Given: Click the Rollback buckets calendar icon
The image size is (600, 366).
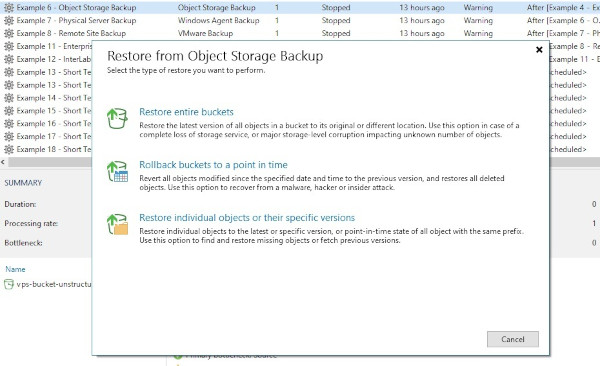Looking at the screenshot, I should click(117, 171).
